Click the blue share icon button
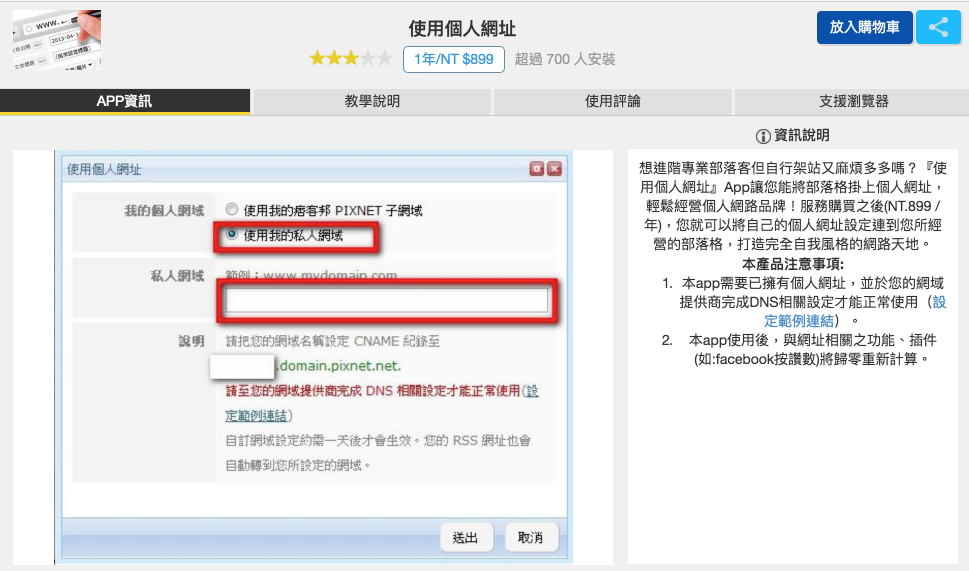The image size is (969, 571). tap(938, 27)
